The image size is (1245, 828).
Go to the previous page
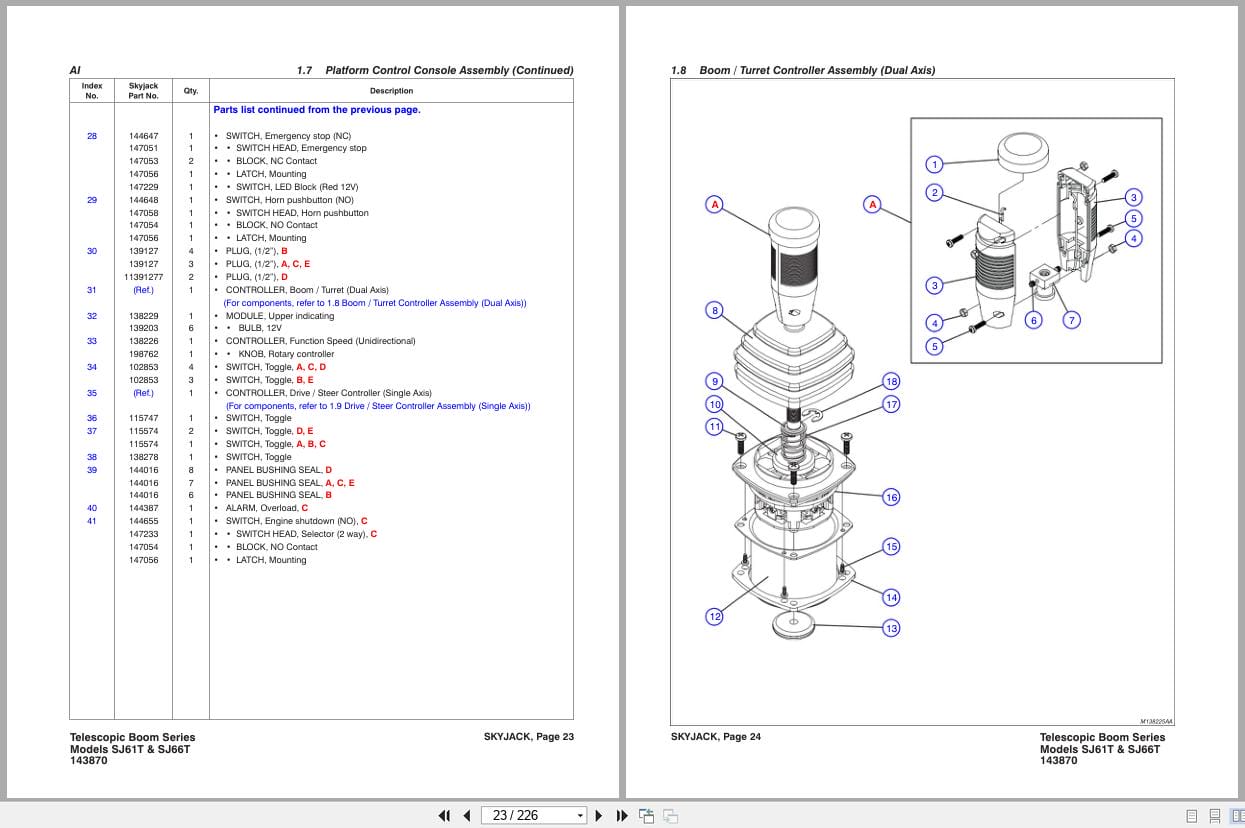pyautogui.click(x=467, y=816)
